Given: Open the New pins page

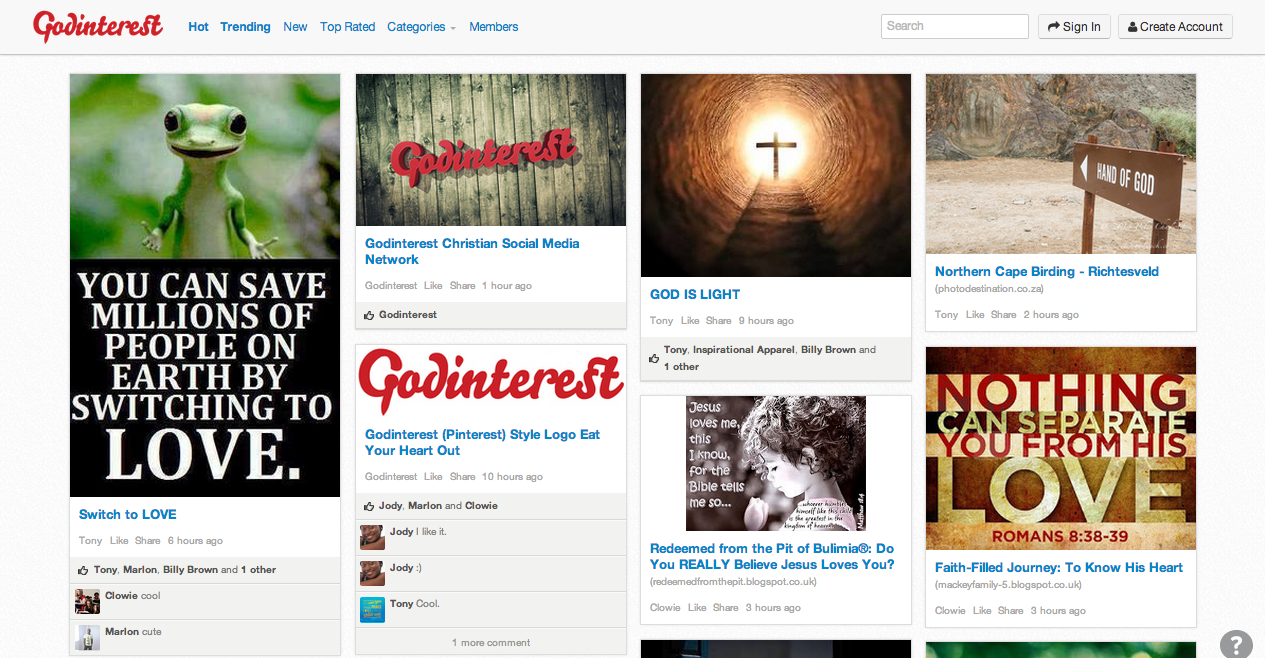Looking at the screenshot, I should click(295, 27).
